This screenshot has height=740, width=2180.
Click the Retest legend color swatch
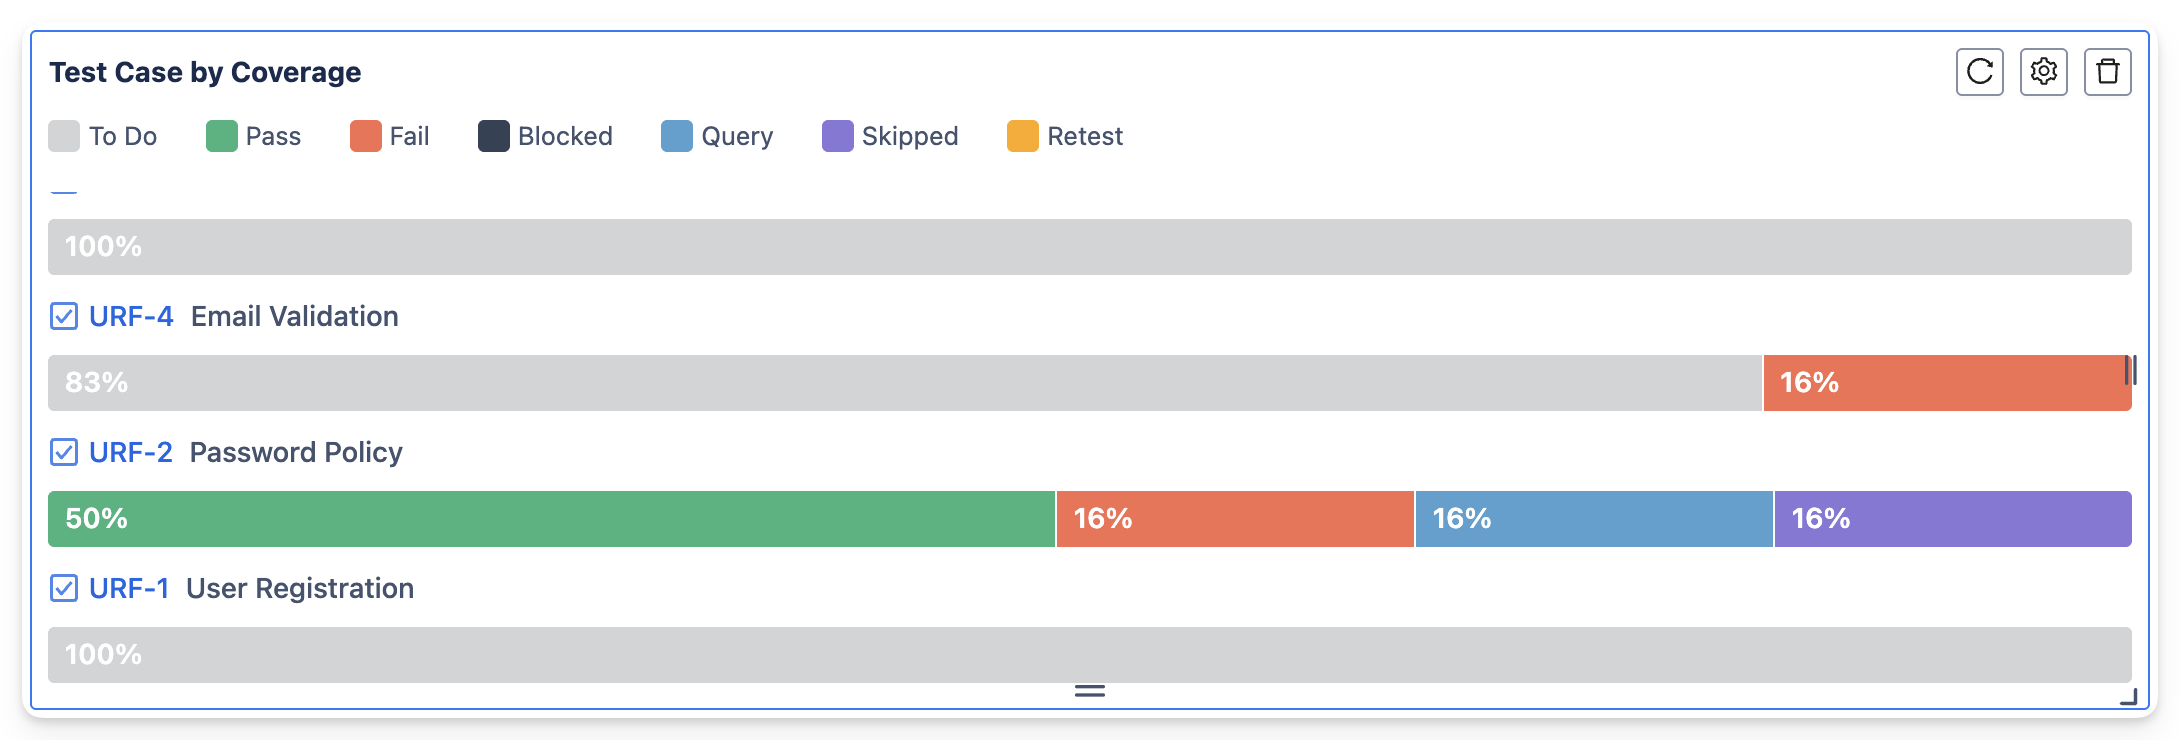pyautogui.click(x=1022, y=136)
